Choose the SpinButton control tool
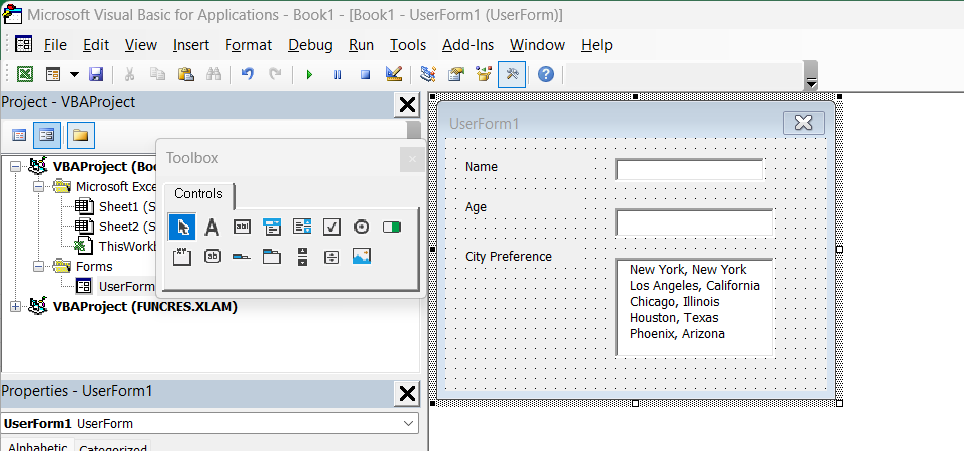This screenshot has height=451, width=964. 332,256
